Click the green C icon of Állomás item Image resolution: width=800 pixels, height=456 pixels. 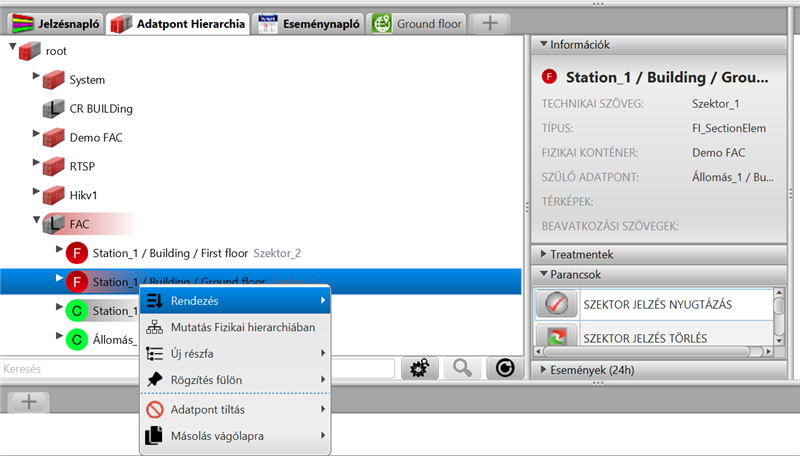[77, 341]
